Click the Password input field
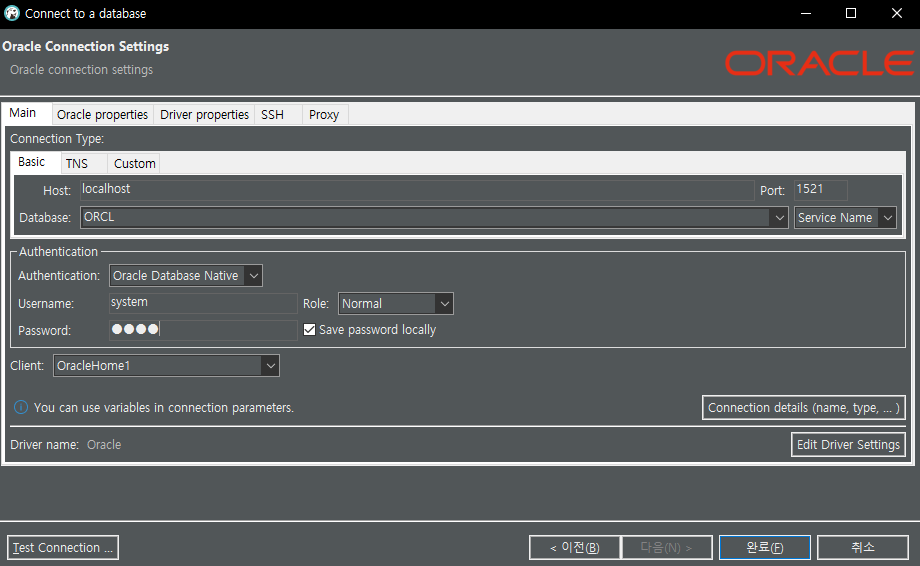Viewport: 920px width, 566px height. pyautogui.click(x=203, y=330)
